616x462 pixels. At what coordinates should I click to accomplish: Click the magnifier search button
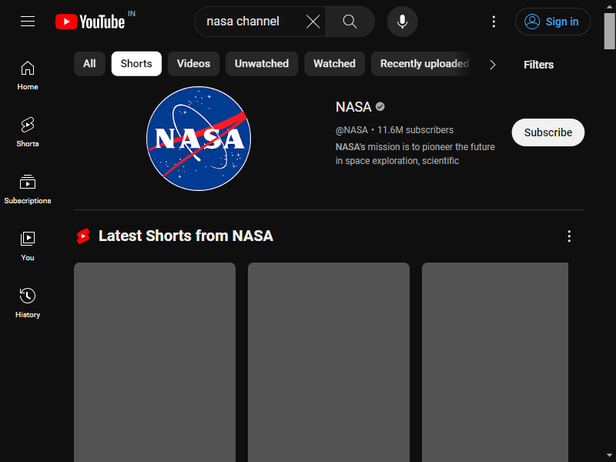pos(350,22)
